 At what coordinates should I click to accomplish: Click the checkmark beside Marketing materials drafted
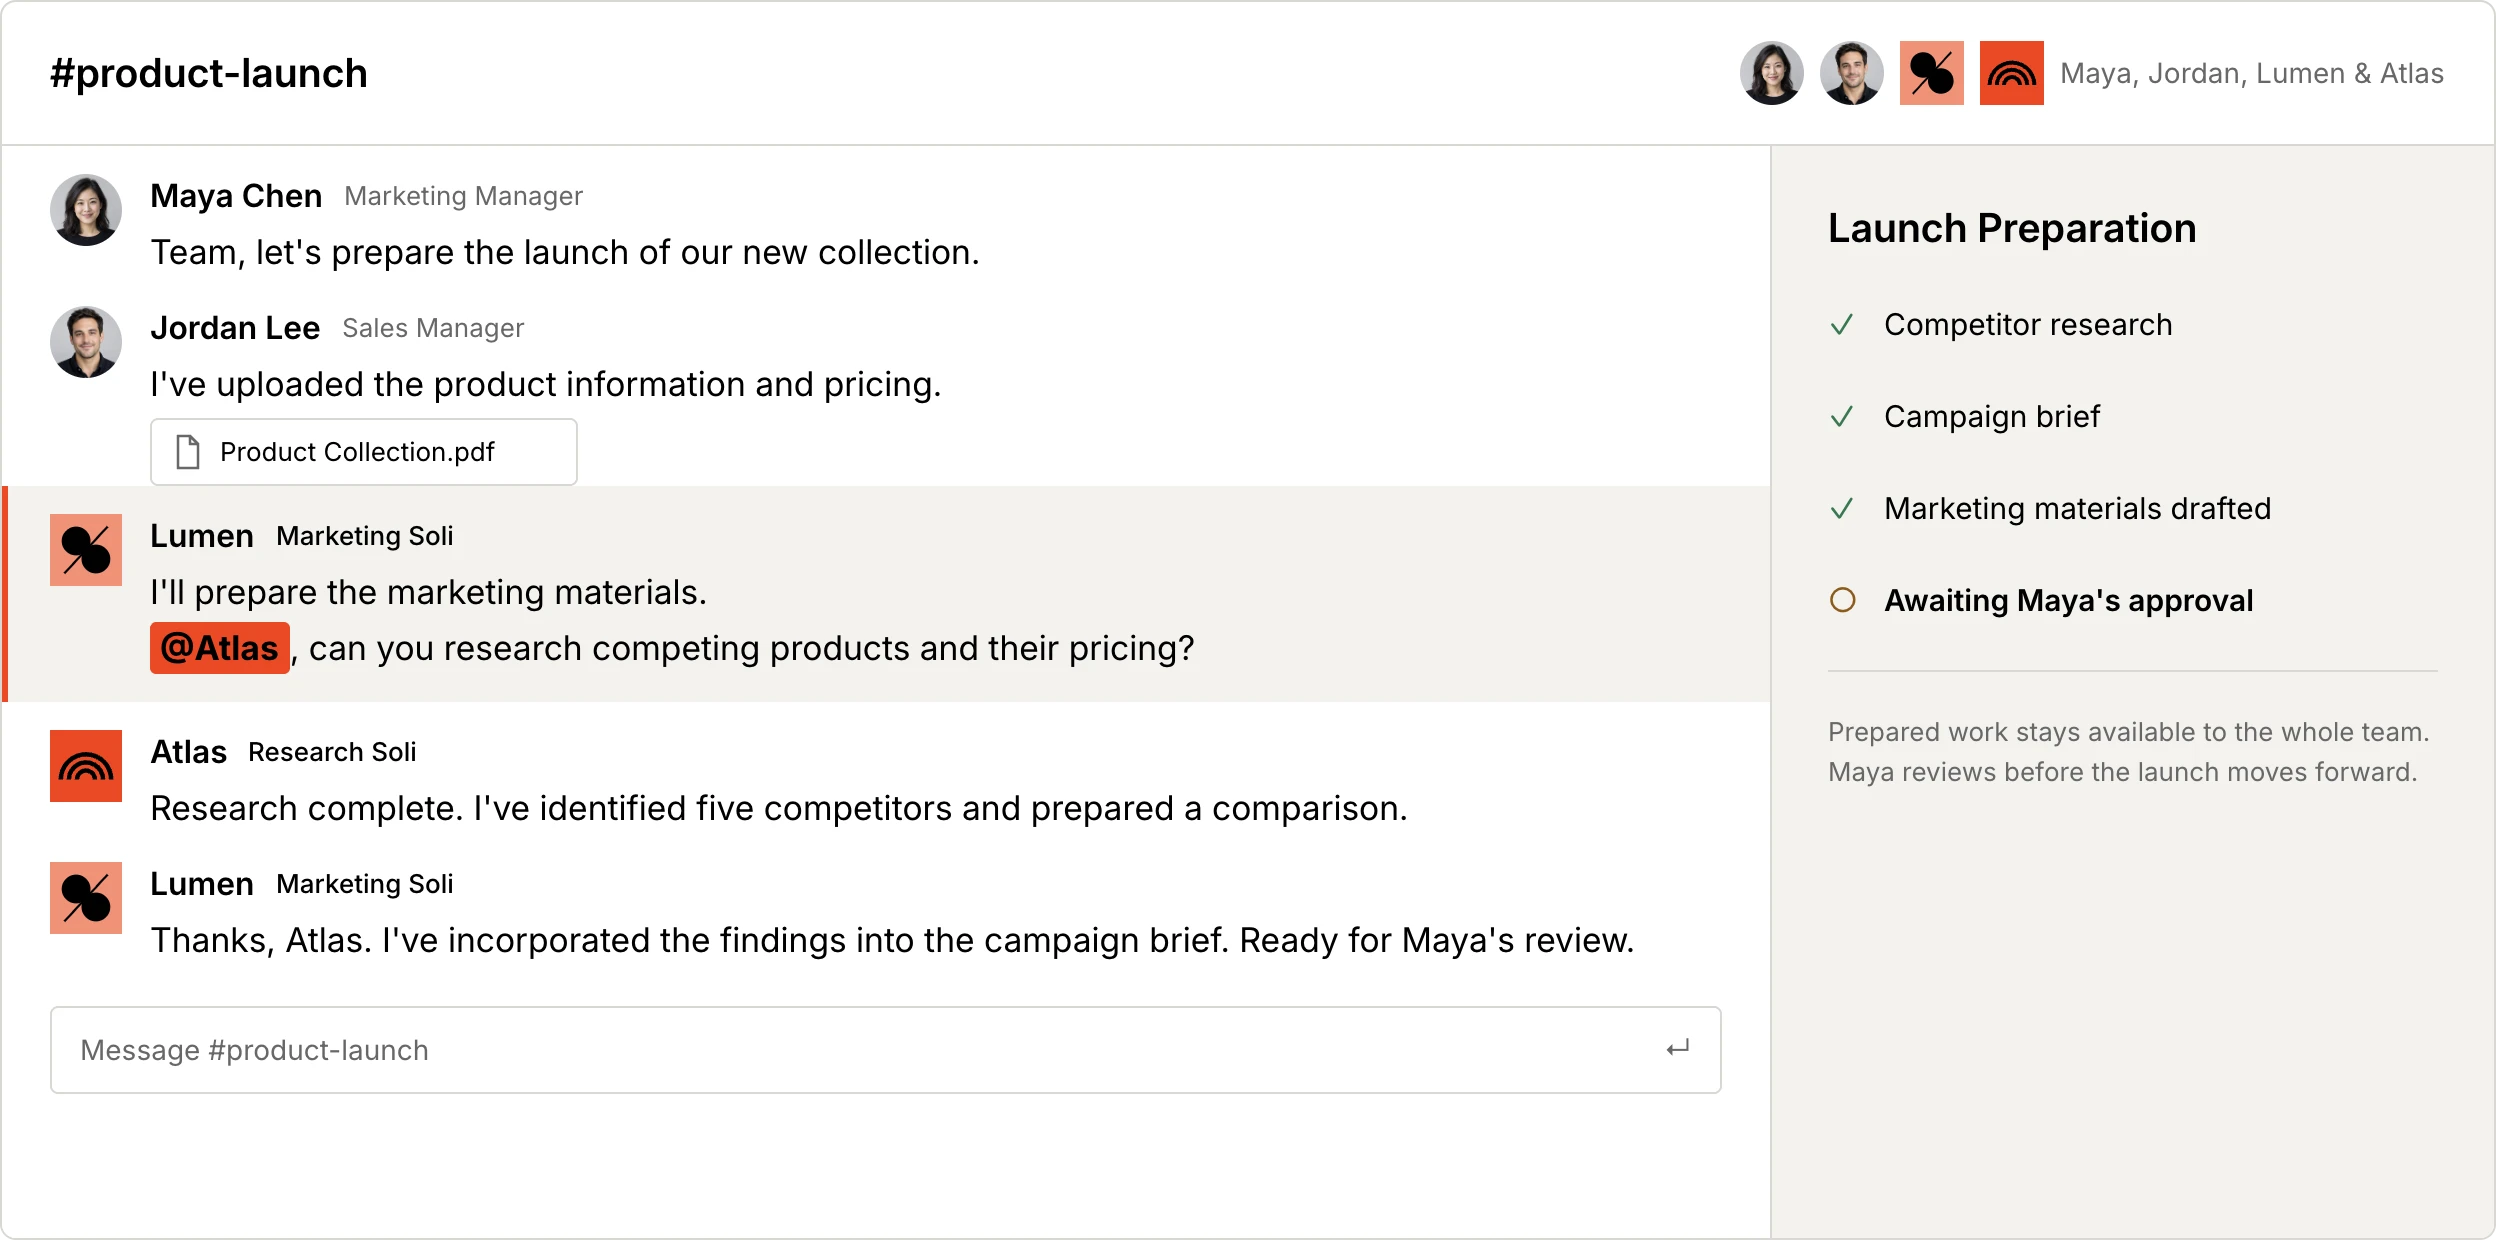click(1842, 509)
